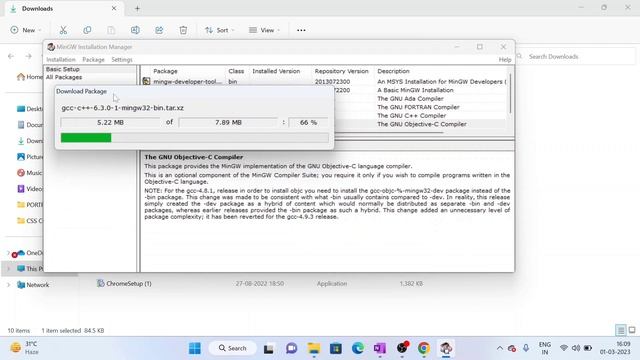Viewport: 640px width, 360px height.
Task: Open the Sort dropdown in Explorer
Action: (220, 30)
